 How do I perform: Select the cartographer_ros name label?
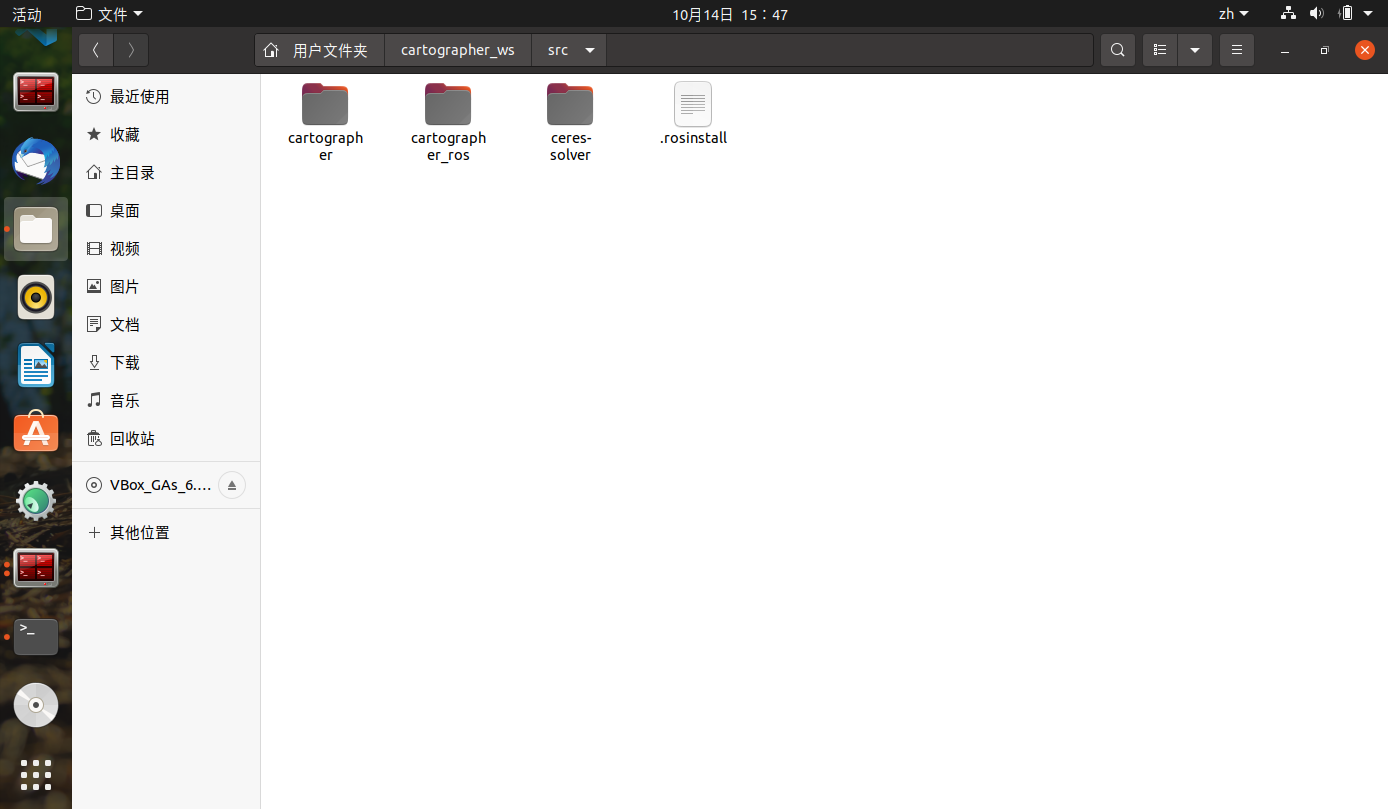pyautogui.click(x=448, y=146)
